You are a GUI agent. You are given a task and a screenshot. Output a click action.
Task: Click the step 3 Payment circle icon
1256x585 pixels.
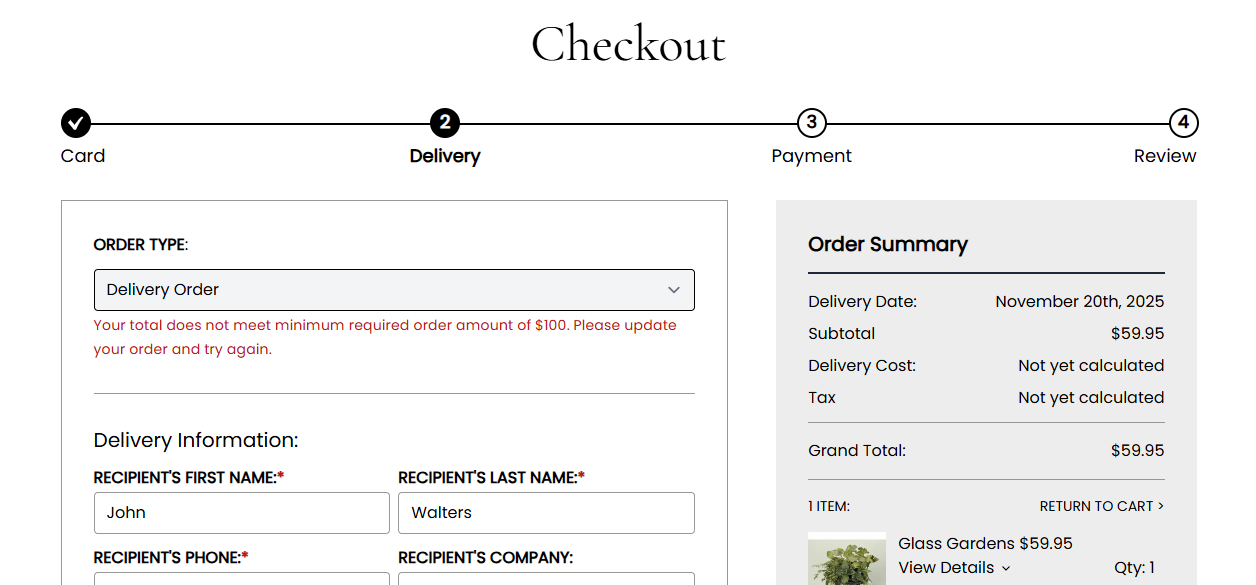(x=811, y=124)
